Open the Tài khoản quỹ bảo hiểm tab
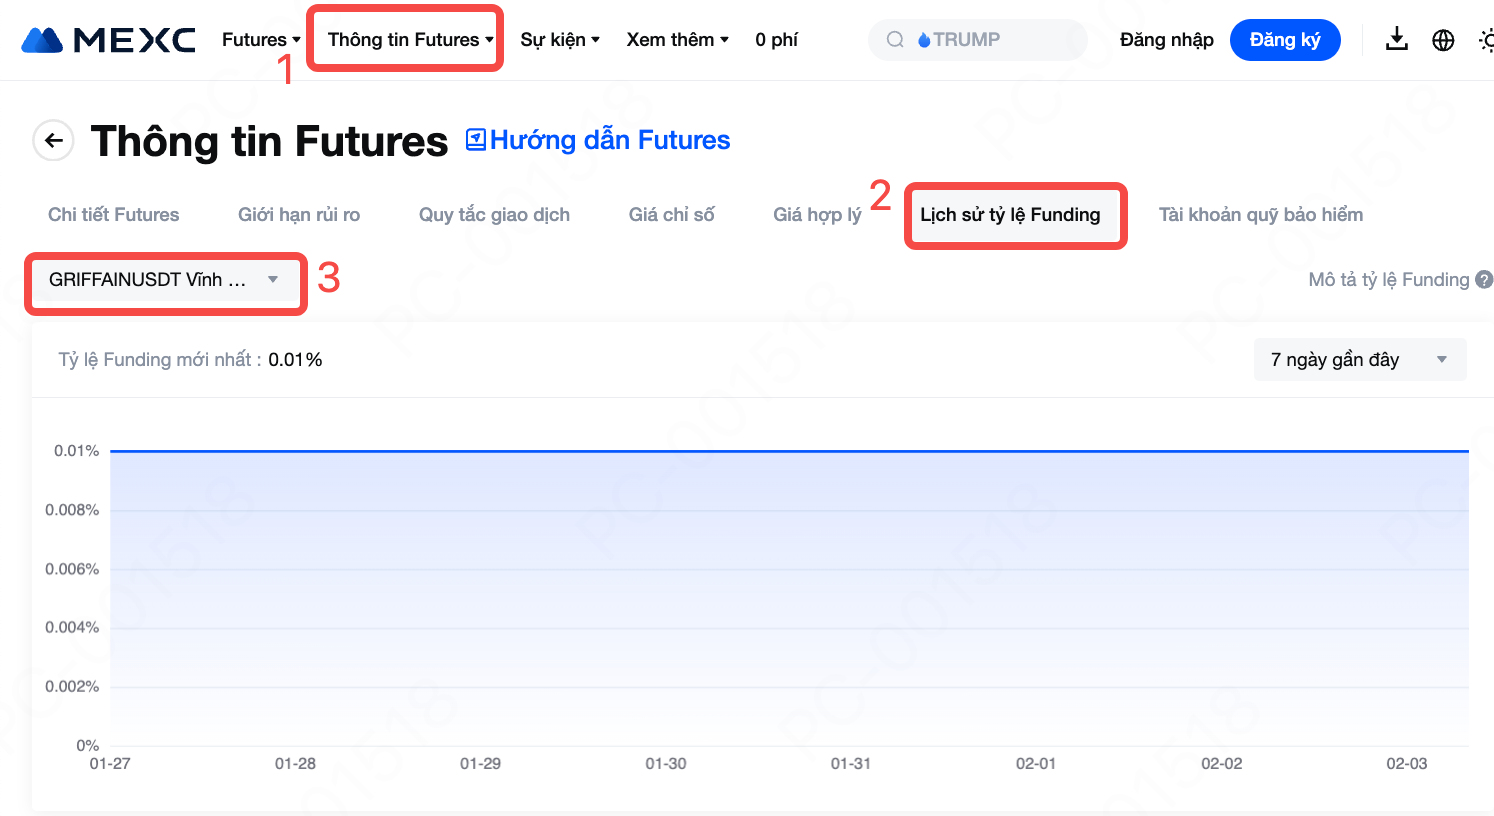 pos(1260,215)
